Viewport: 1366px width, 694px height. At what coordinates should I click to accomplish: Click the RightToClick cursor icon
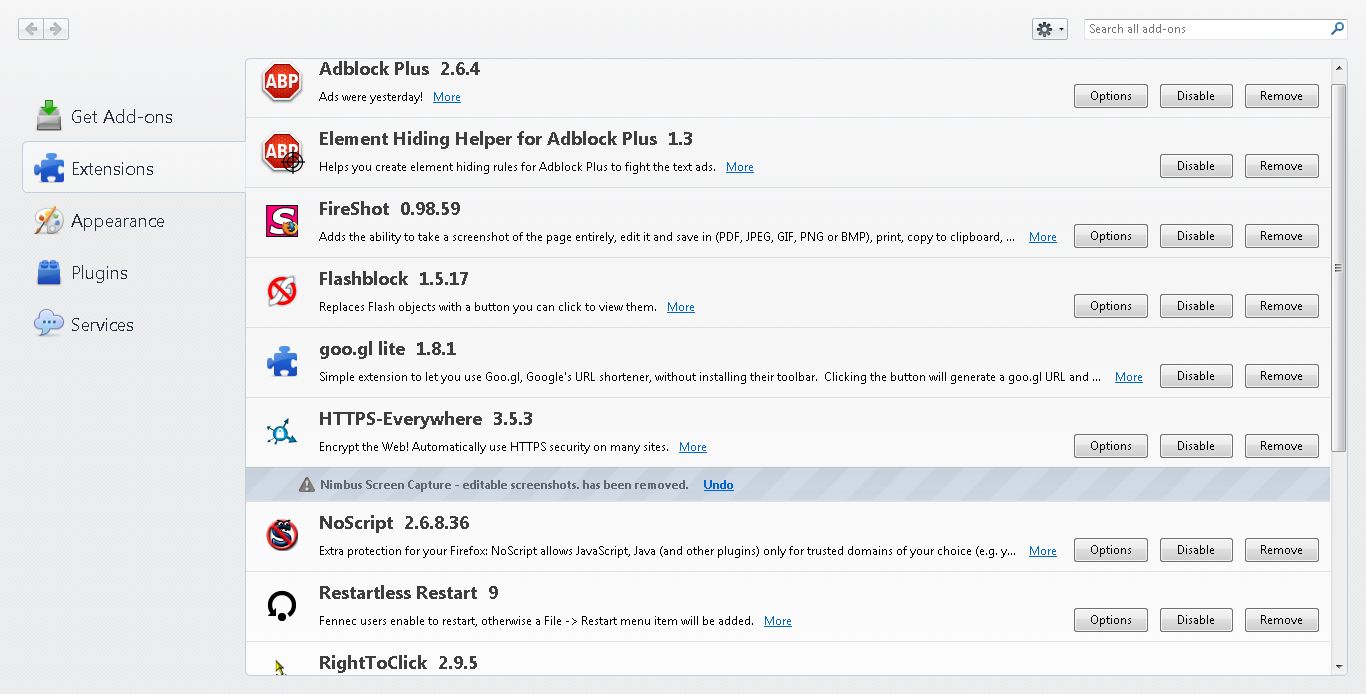click(x=280, y=666)
